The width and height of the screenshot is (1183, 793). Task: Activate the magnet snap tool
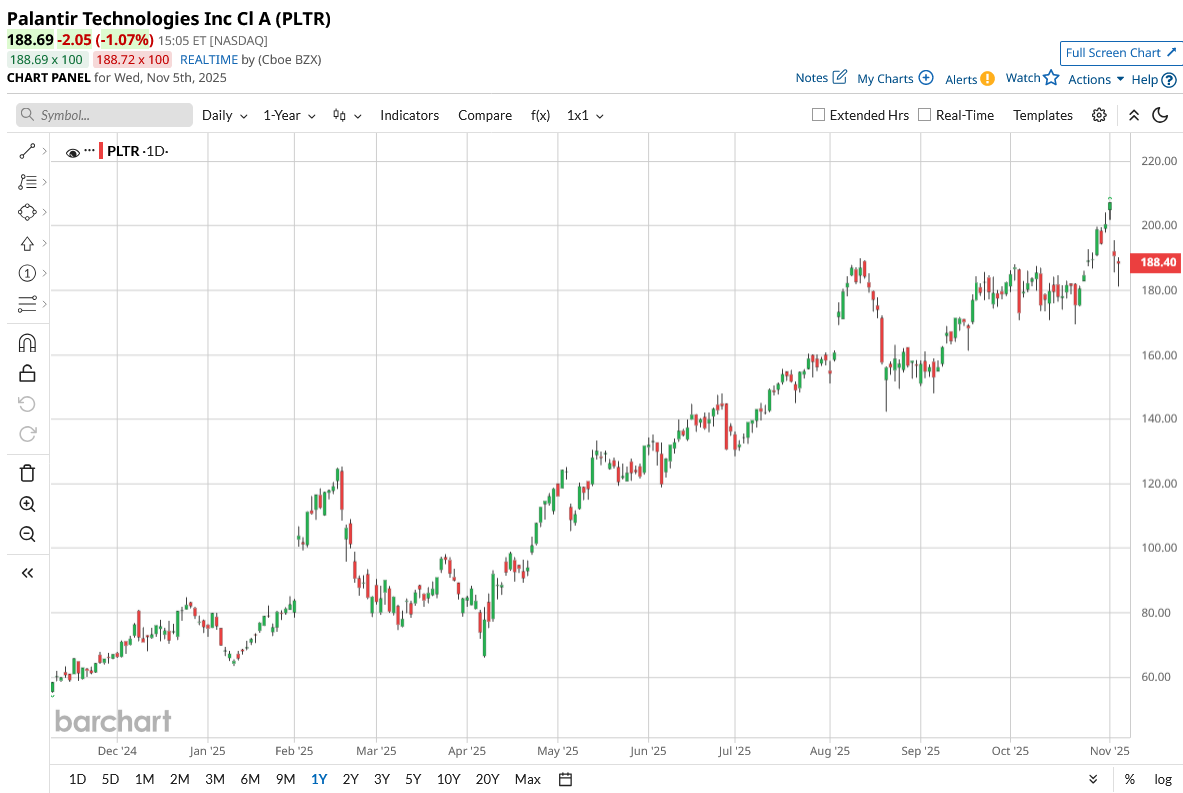[x=27, y=343]
